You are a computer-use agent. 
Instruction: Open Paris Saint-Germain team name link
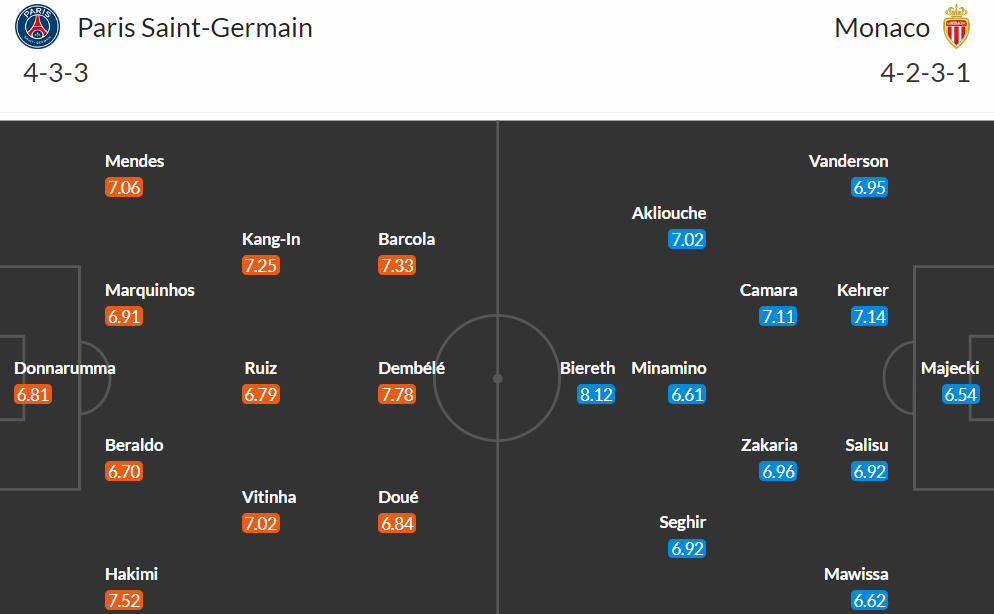coord(195,28)
